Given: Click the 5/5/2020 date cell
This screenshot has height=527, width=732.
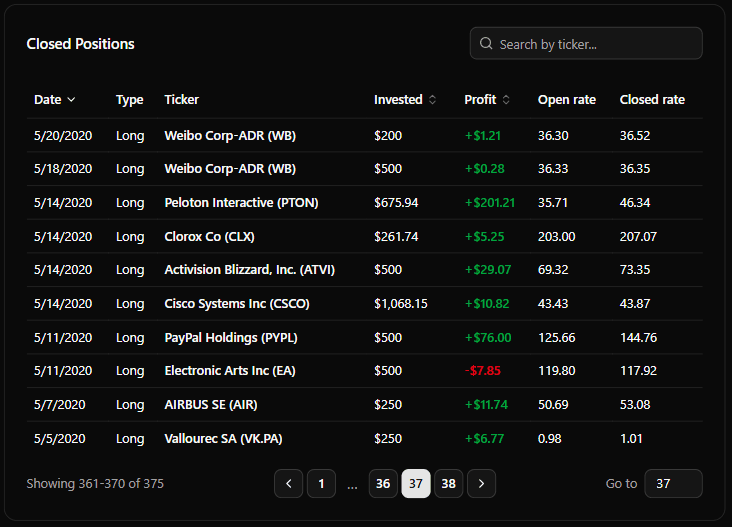Looking at the screenshot, I should click(60, 439).
